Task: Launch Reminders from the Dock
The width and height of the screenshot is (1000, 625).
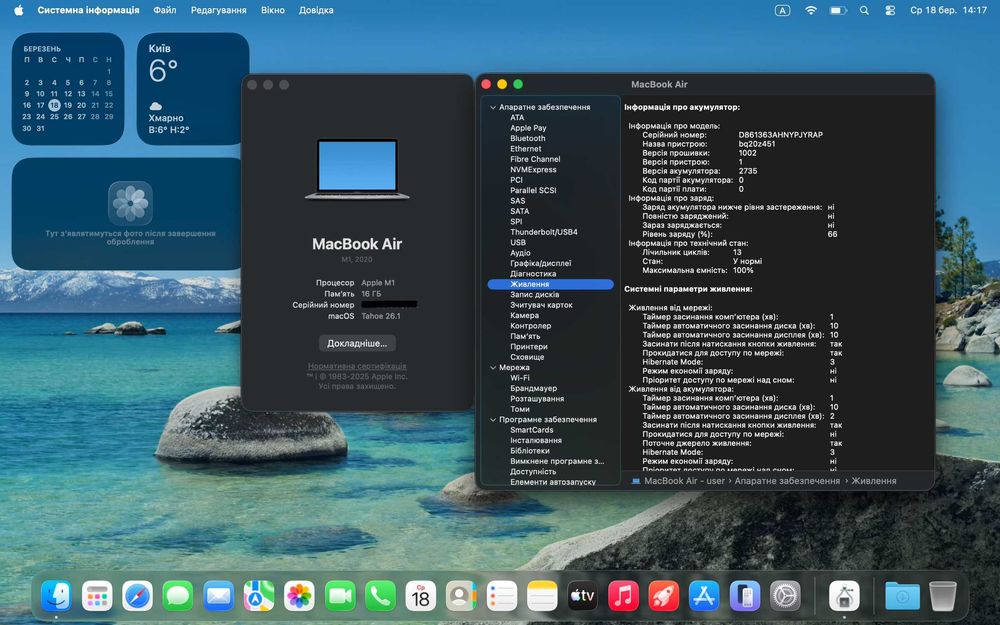Action: click(502, 596)
